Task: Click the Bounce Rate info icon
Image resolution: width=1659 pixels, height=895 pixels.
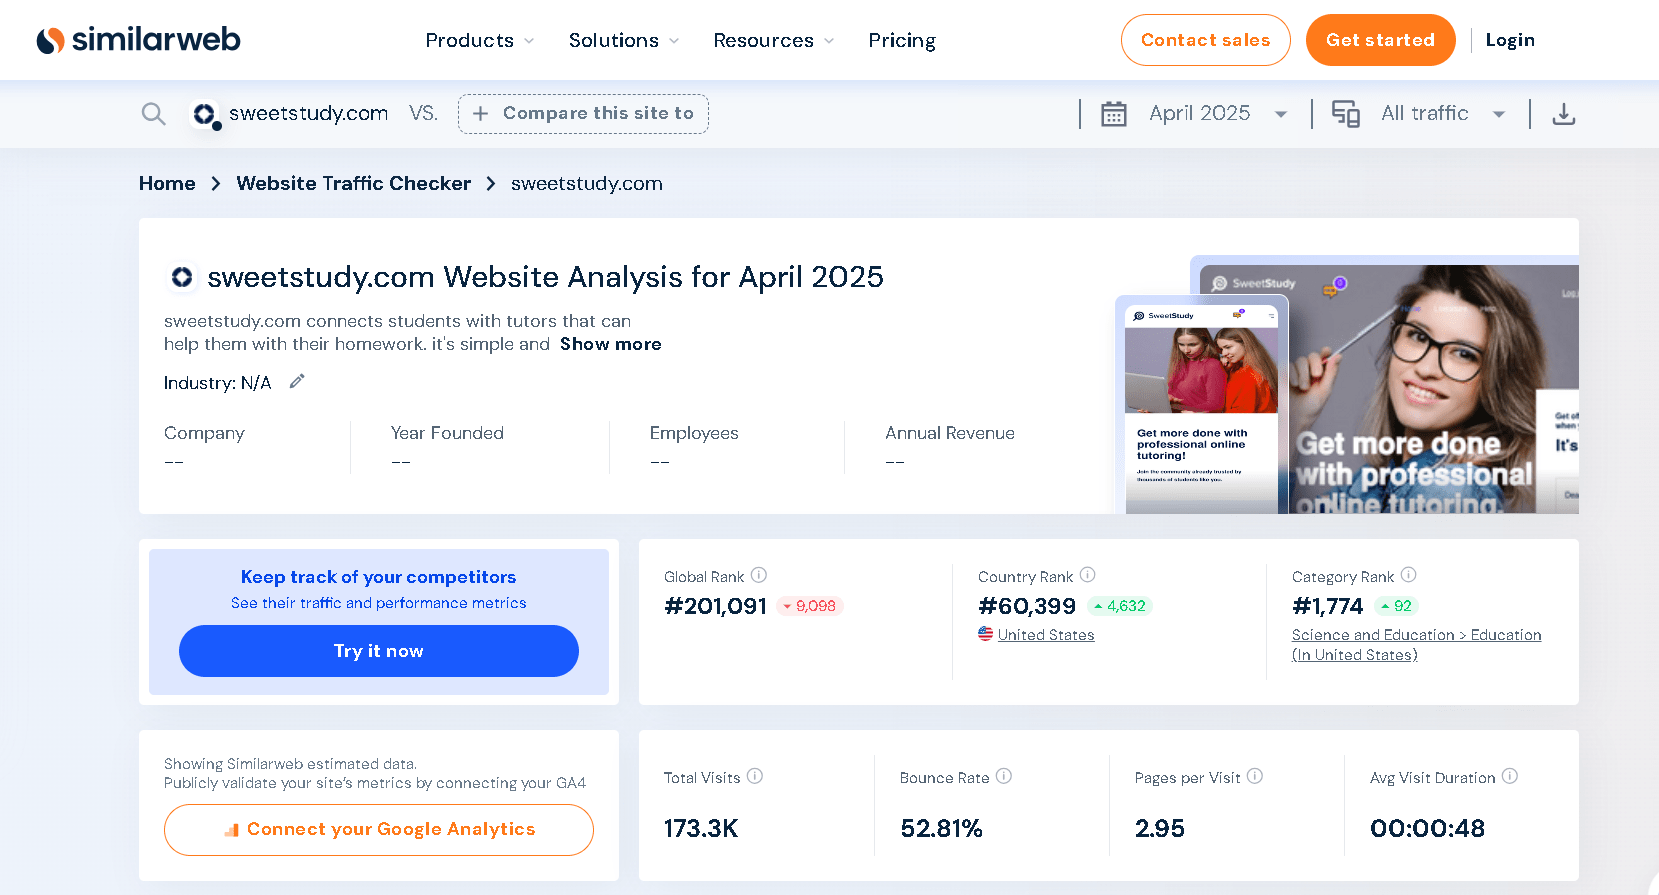Action: click(1004, 776)
